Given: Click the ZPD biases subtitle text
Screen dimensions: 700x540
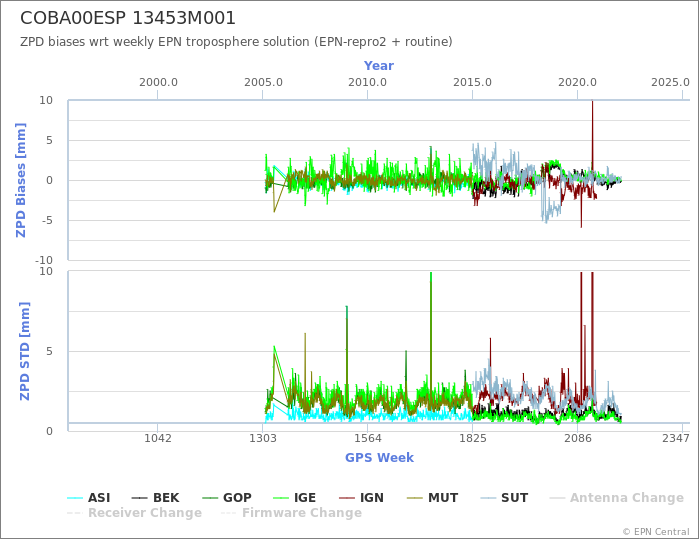Looking at the screenshot, I should [x=236, y=42].
